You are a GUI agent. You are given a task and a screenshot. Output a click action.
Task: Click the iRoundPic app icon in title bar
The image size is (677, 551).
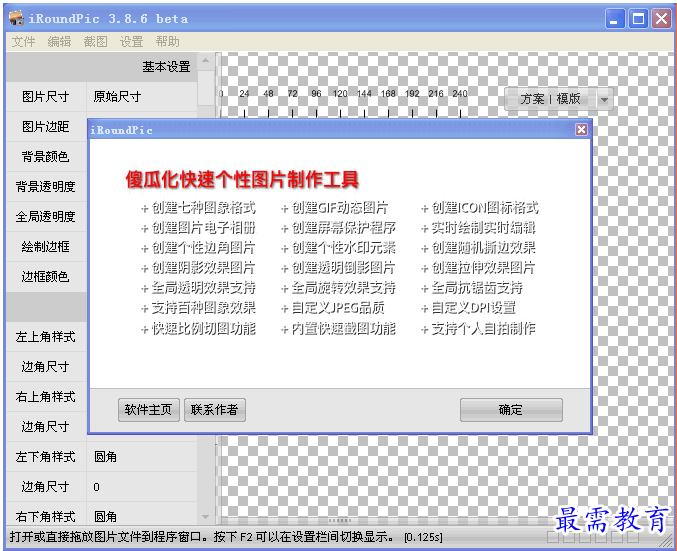pyautogui.click(x=16, y=18)
